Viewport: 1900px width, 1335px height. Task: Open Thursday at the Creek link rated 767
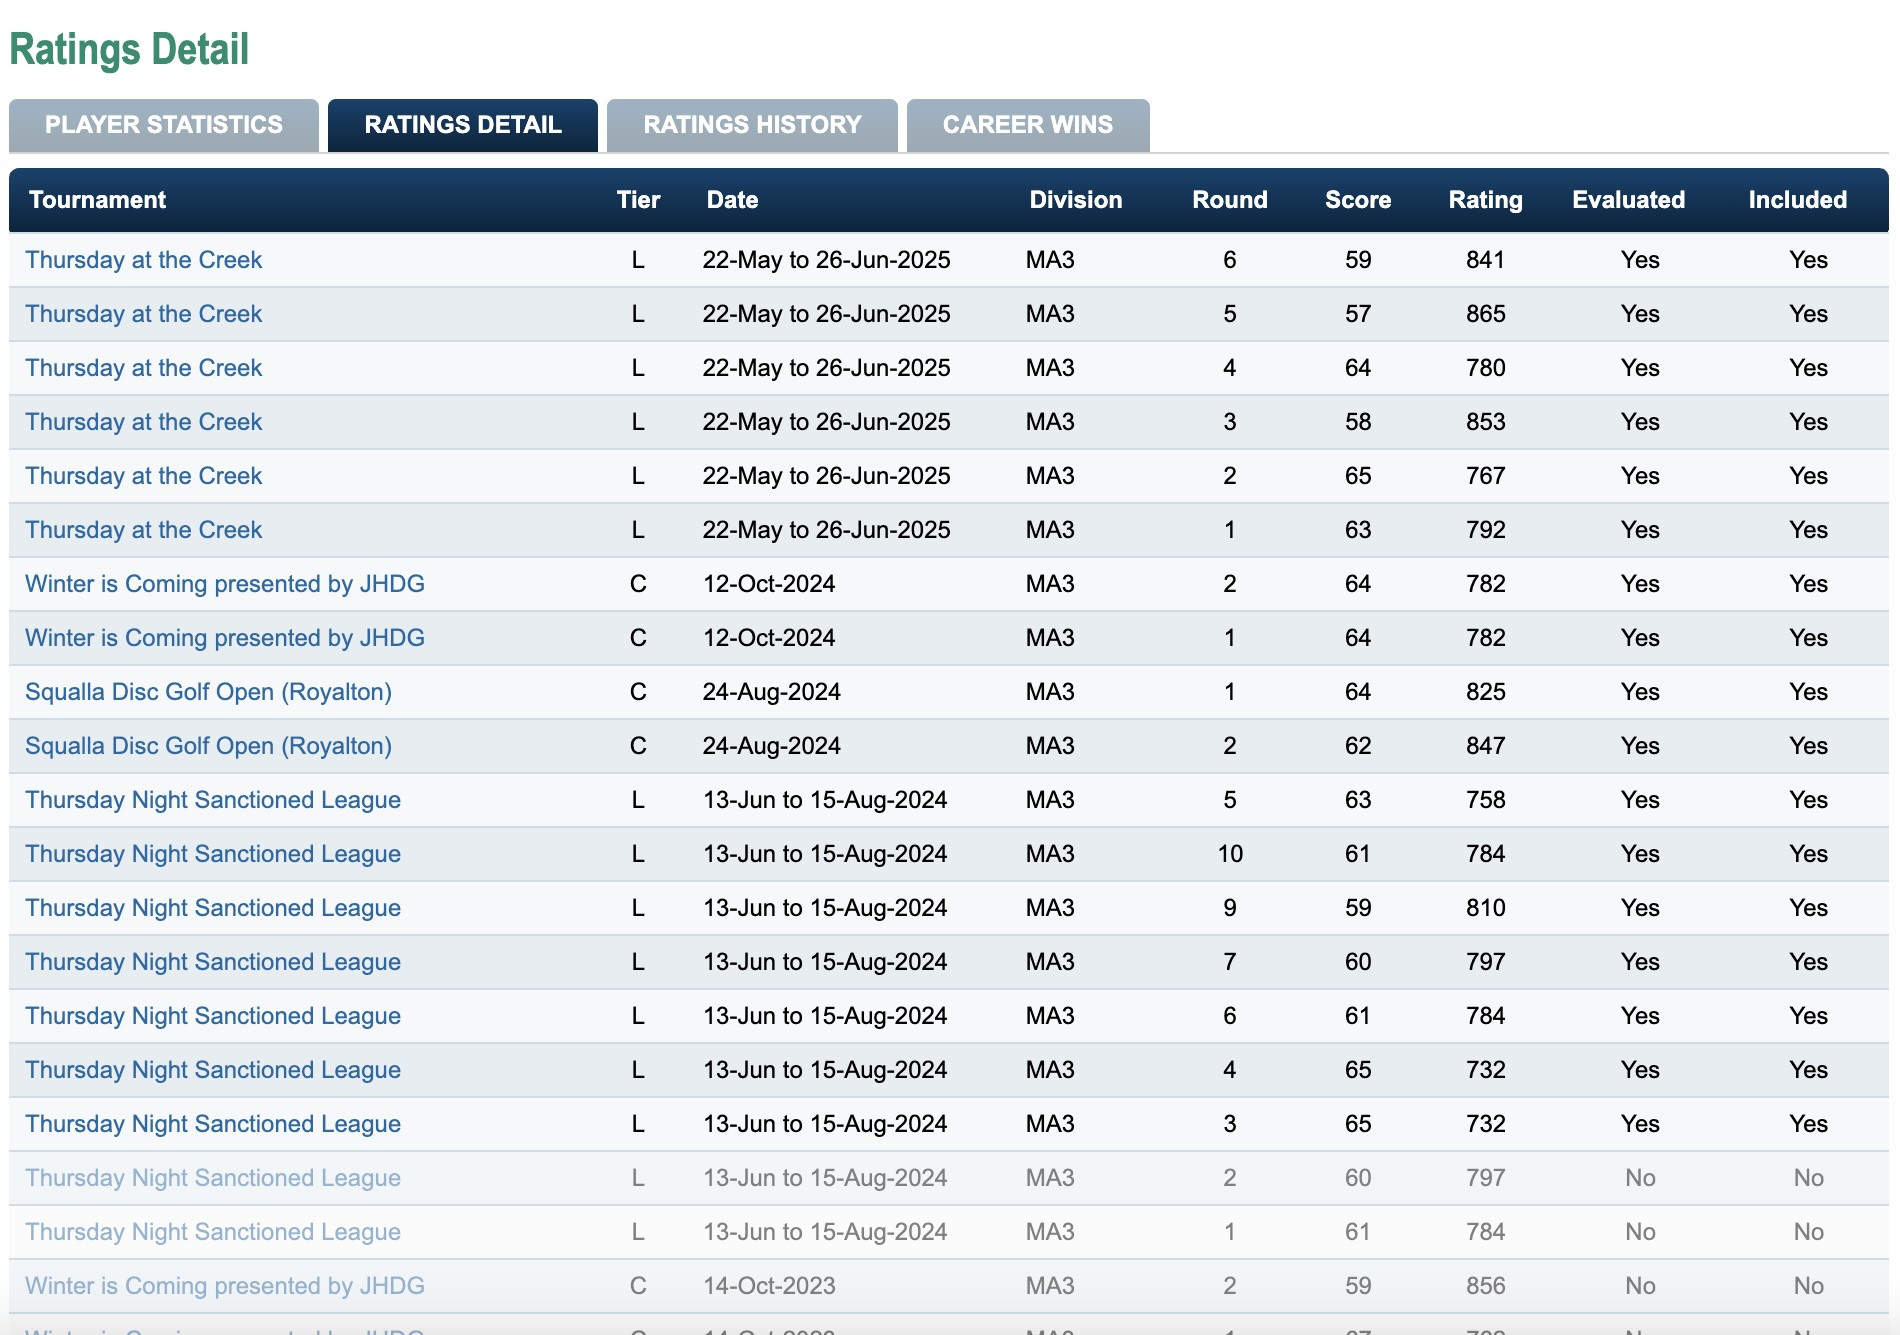(143, 476)
